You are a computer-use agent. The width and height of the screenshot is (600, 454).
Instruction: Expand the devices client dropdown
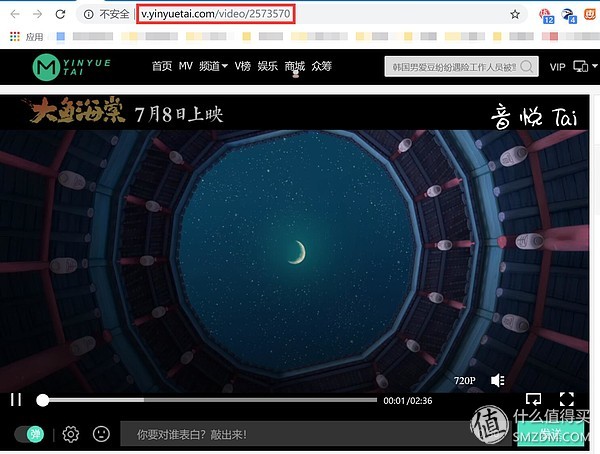click(x=585, y=66)
